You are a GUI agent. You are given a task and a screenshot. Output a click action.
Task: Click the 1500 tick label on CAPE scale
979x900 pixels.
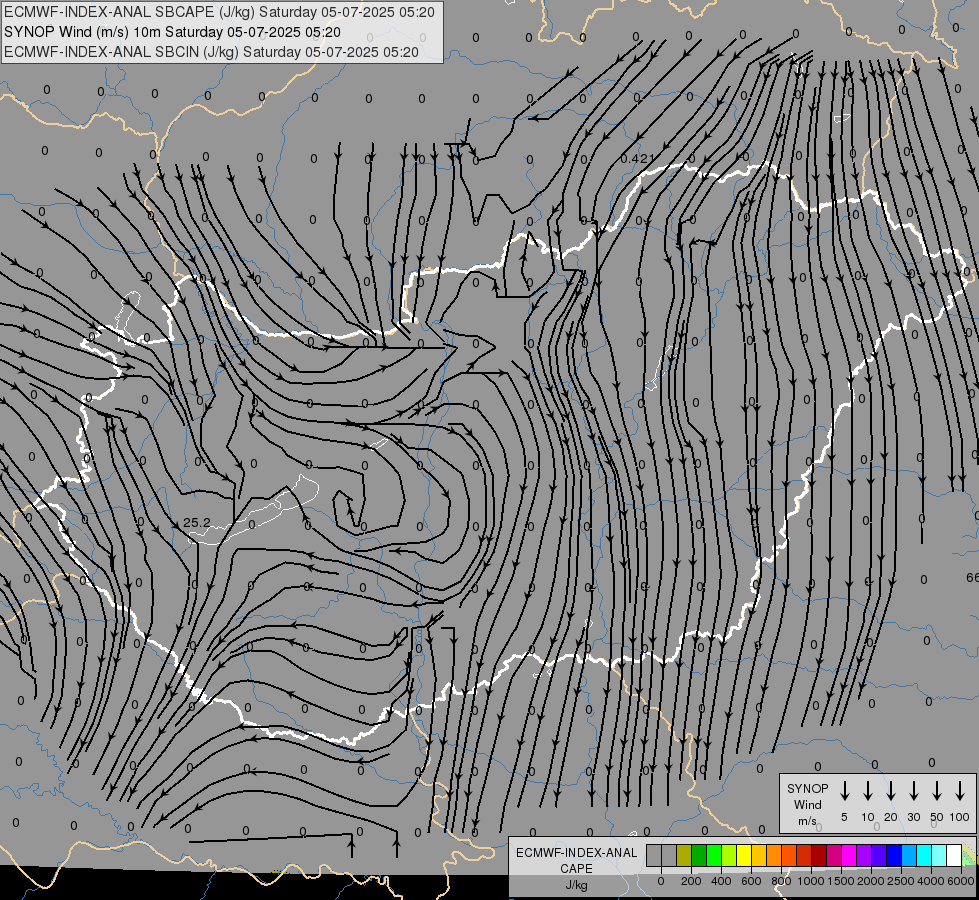[x=840, y=881]
